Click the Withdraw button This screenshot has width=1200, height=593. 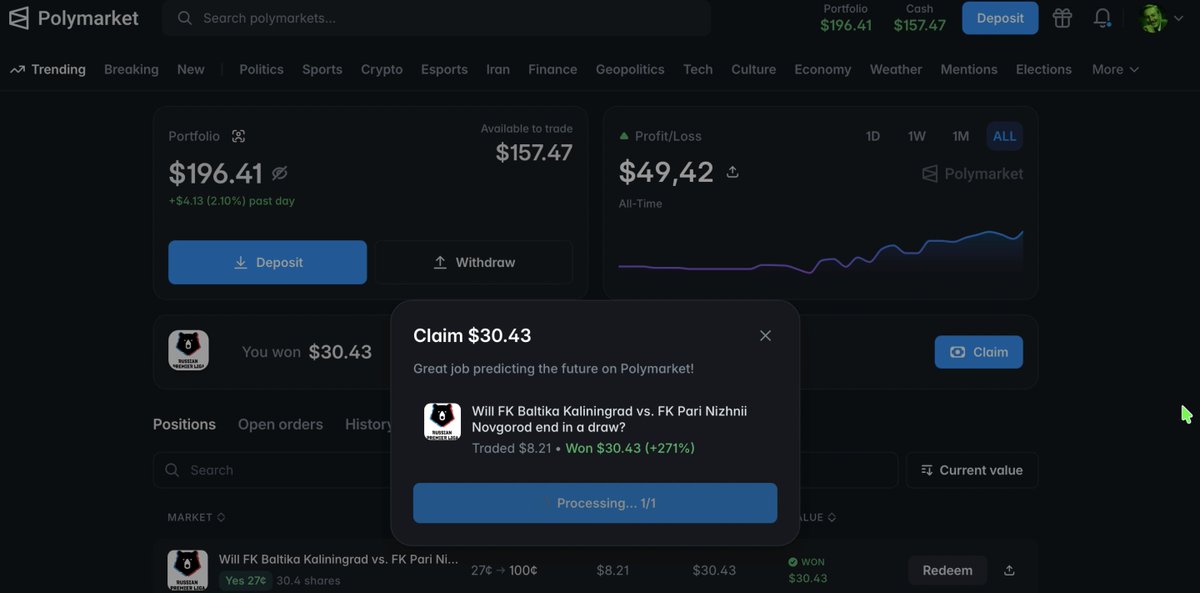474,262
